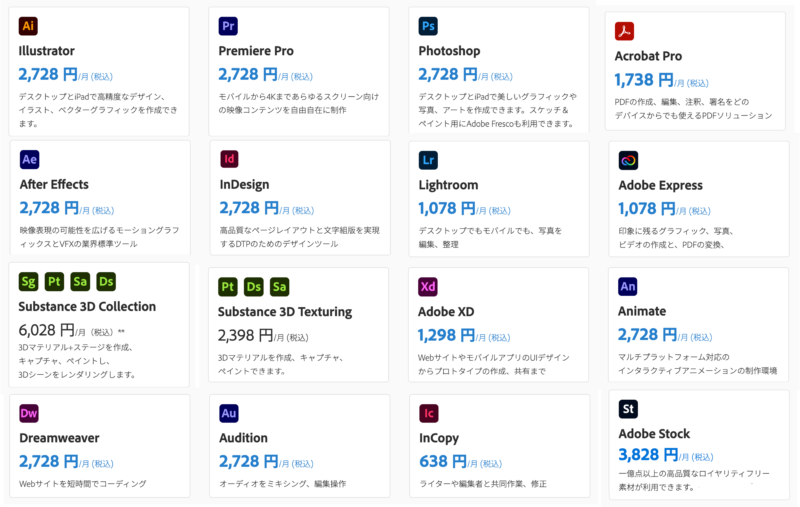Click the InCopy Ic icon
This screenshot has height=507, width=800.
429,413
